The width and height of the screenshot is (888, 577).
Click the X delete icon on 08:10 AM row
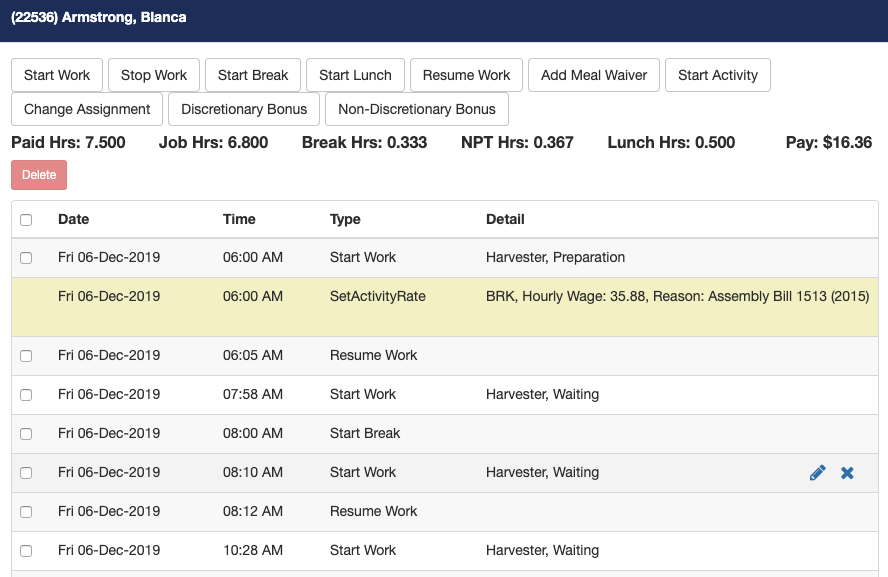(x=847, y=473)
